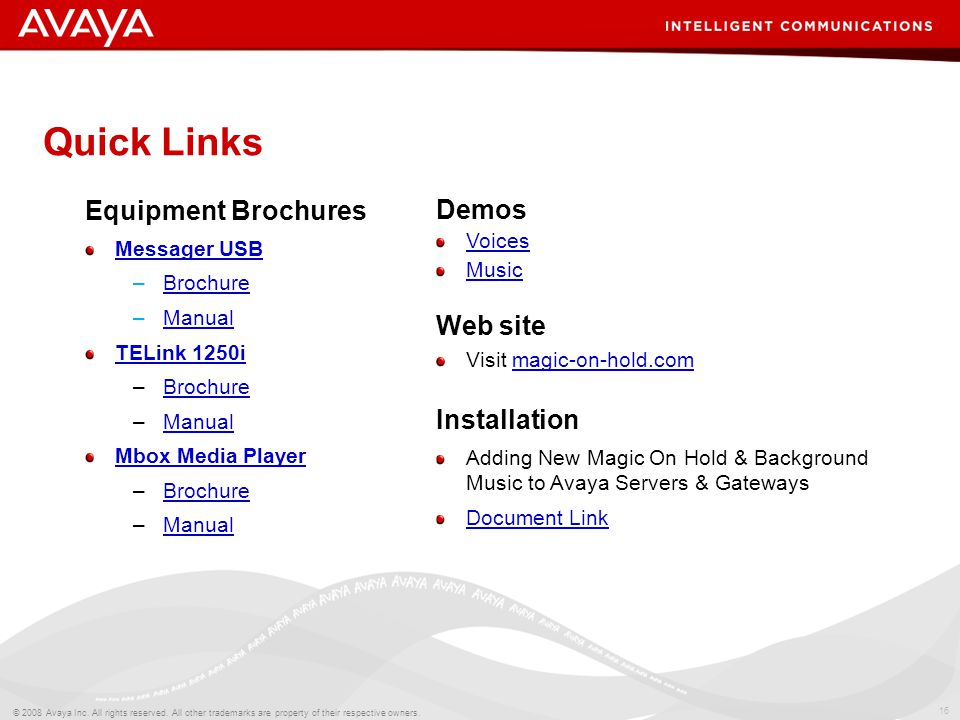Open Manual link under Messager USB

click(x=198, y=318)
